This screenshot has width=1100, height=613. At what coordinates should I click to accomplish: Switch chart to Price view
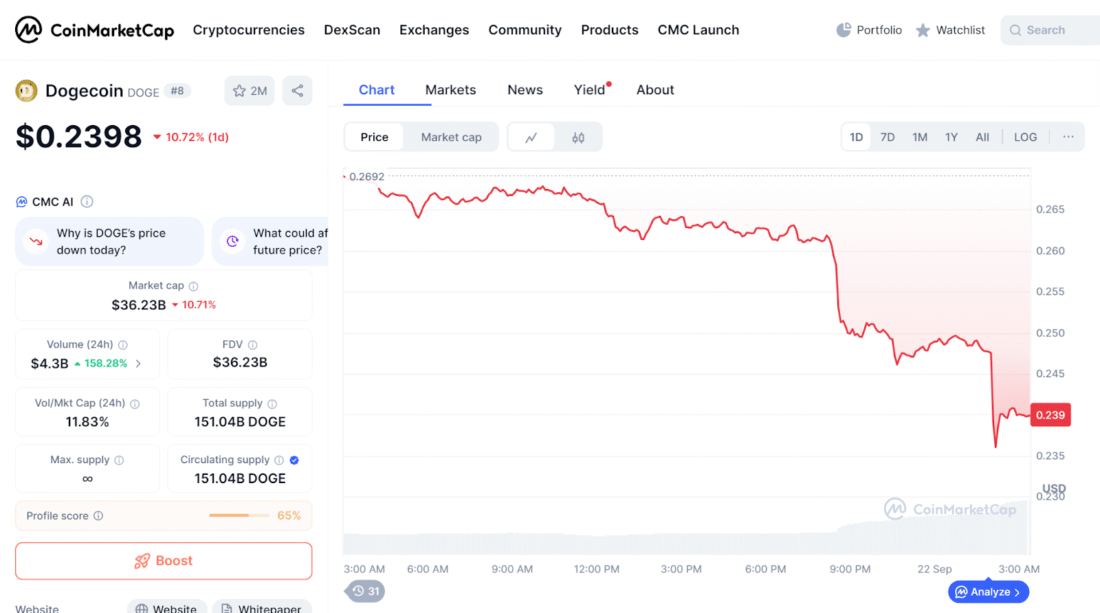point(375,137)
